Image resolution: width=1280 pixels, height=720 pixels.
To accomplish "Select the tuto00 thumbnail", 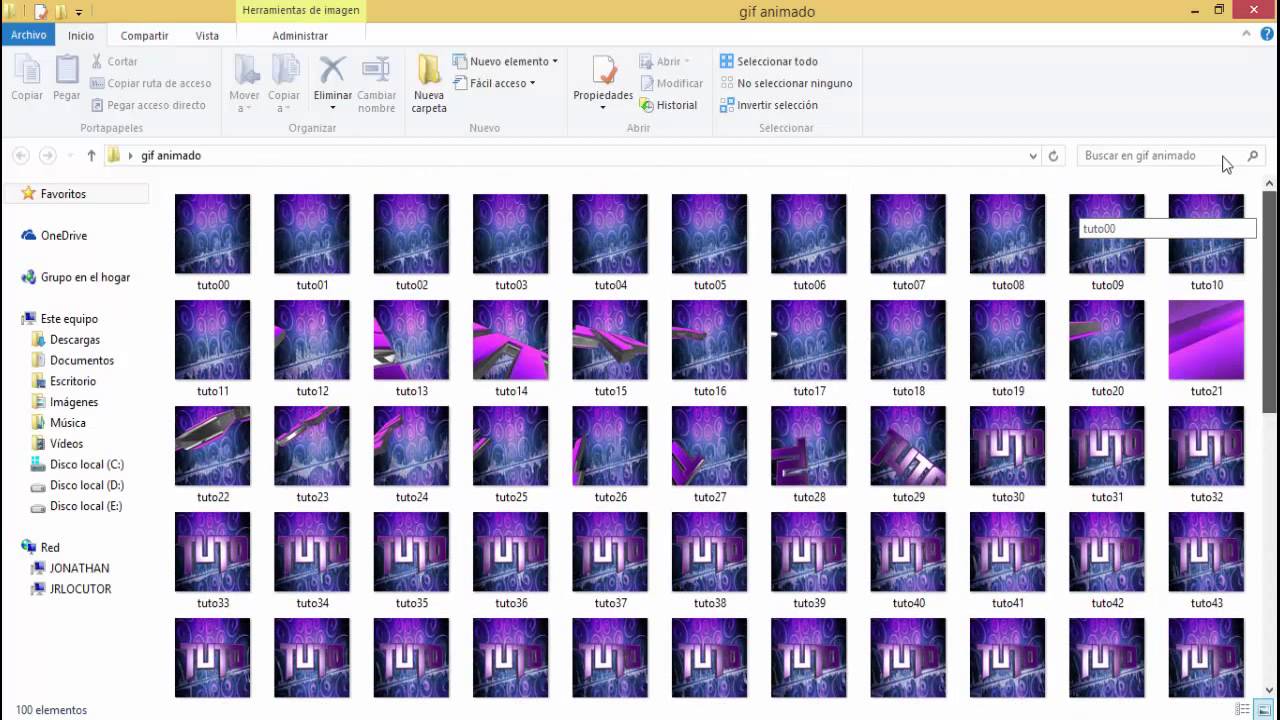I will coord(213,234).
